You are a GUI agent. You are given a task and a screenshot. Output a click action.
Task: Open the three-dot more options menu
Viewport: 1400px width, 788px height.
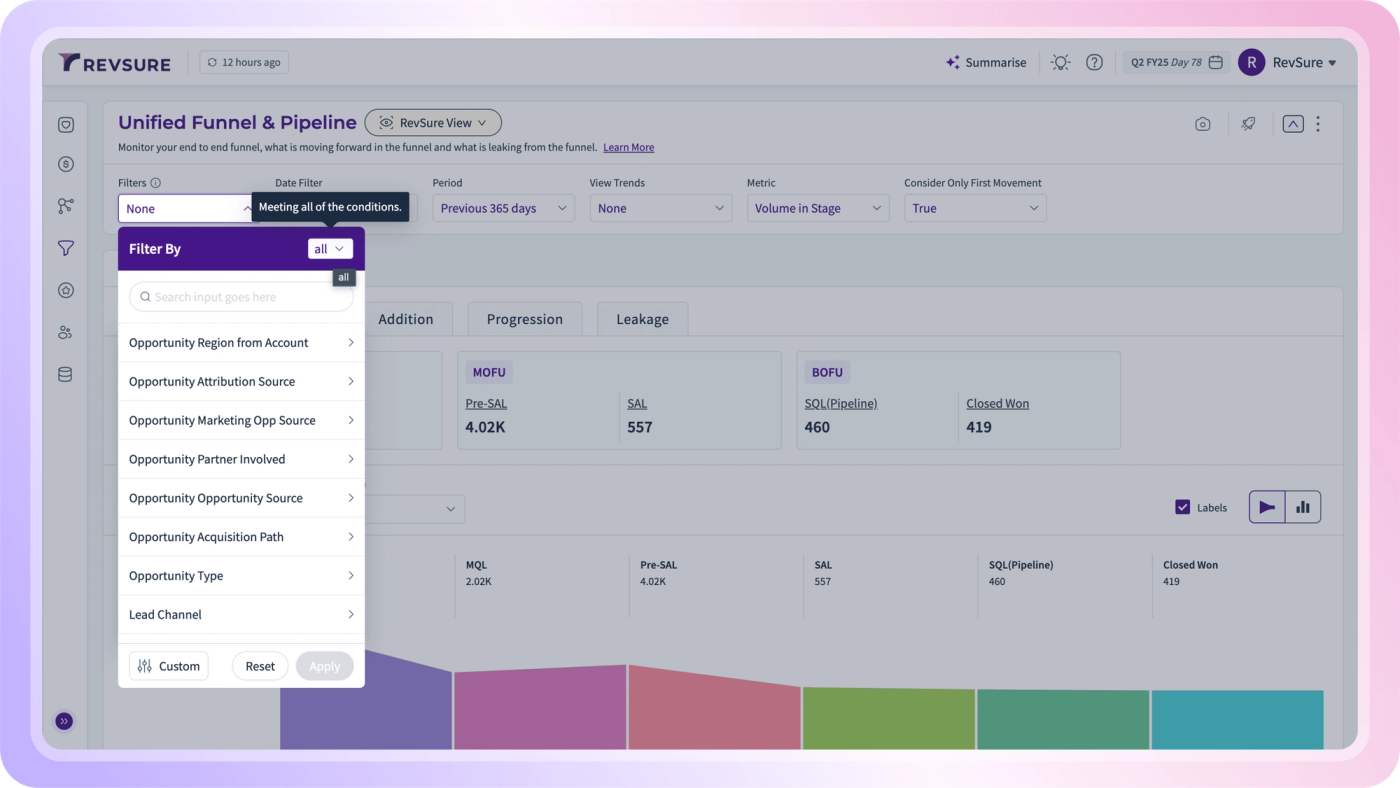pos(1318,124)
